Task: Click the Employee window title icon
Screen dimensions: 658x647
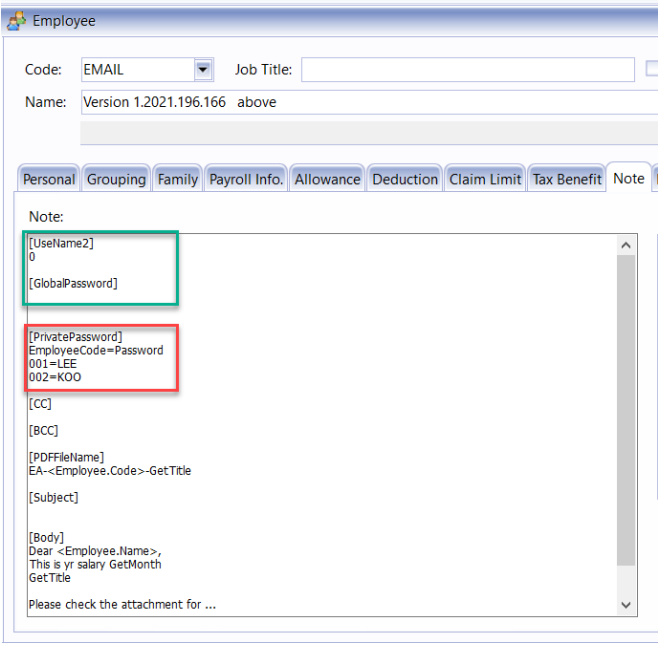Action: pos(17,20)
